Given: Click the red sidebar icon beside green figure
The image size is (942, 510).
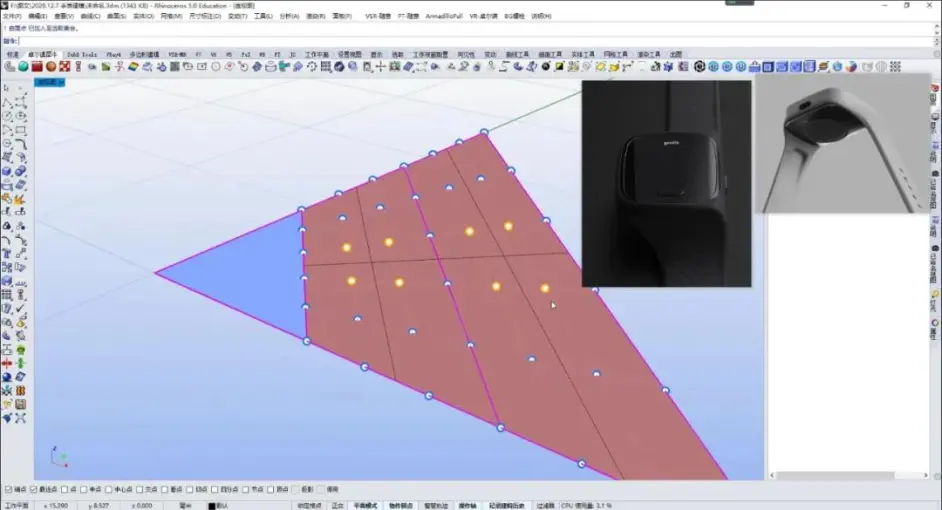Looking at the screenshot, I should [7, 363].
